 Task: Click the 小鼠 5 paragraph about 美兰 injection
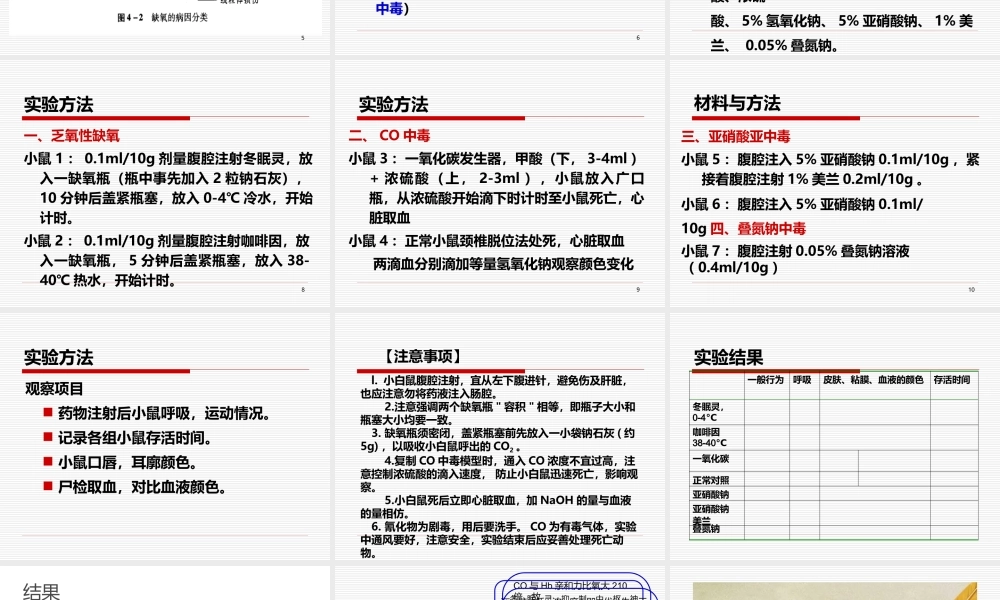coord(830,169)
